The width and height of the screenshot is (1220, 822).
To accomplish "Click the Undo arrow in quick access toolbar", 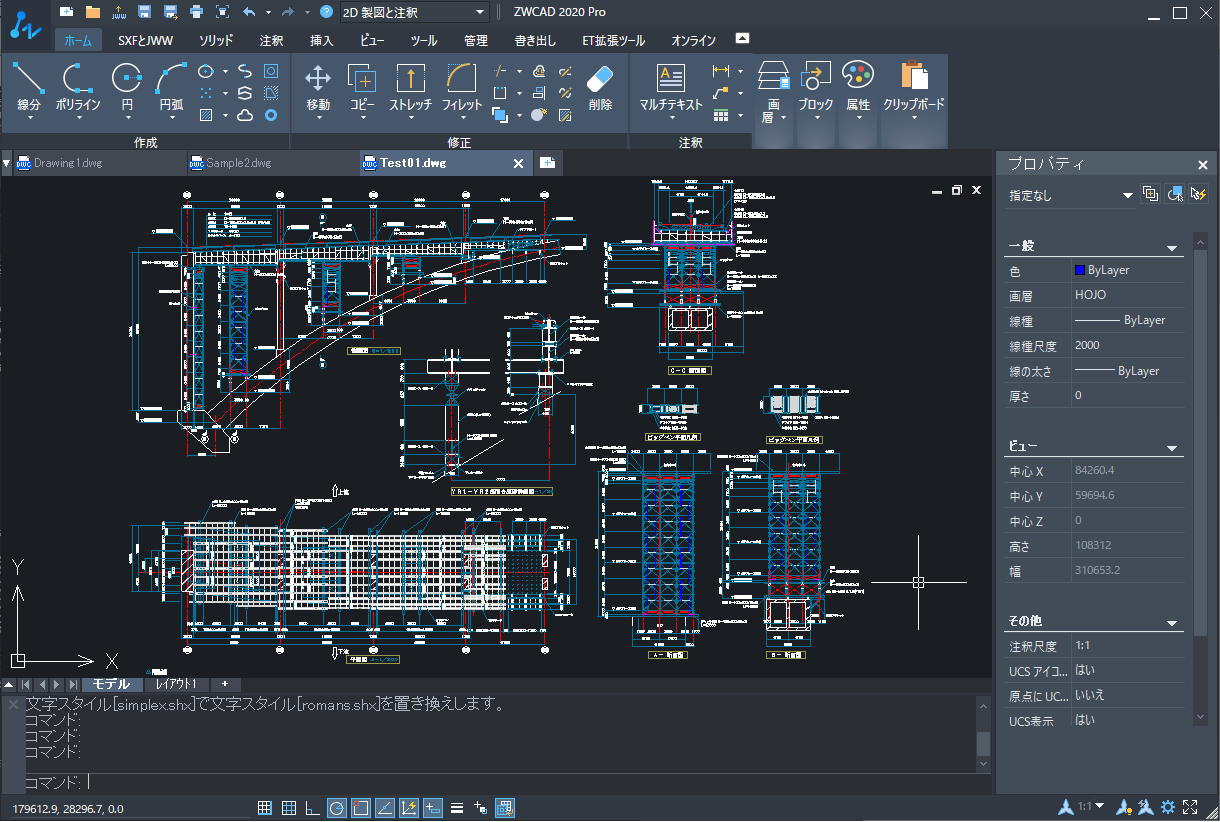I will 249,12.
